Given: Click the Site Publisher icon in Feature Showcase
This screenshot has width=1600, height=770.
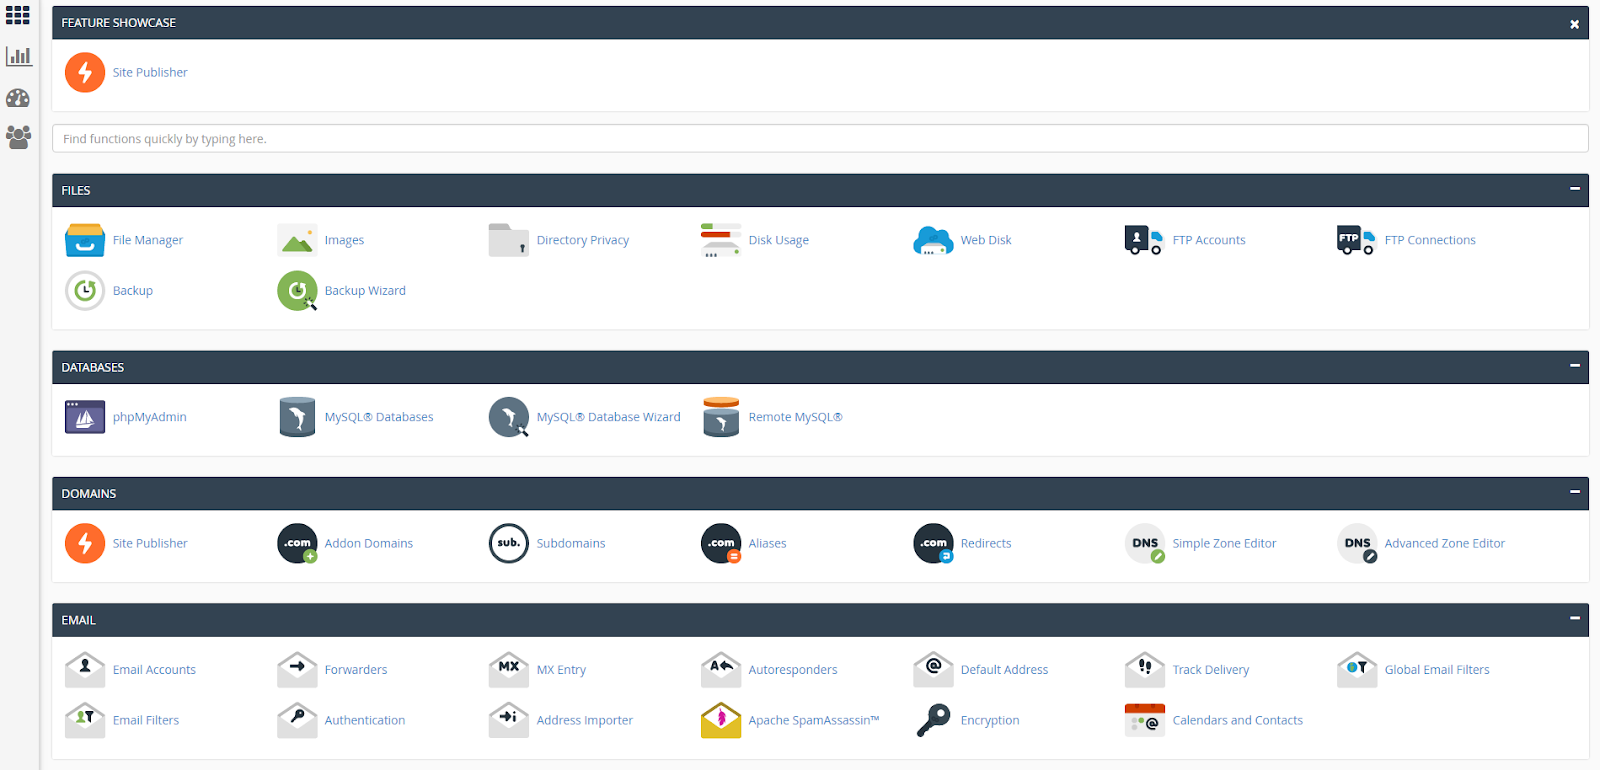Looking at the screenshot, I should tap(85, 72).
